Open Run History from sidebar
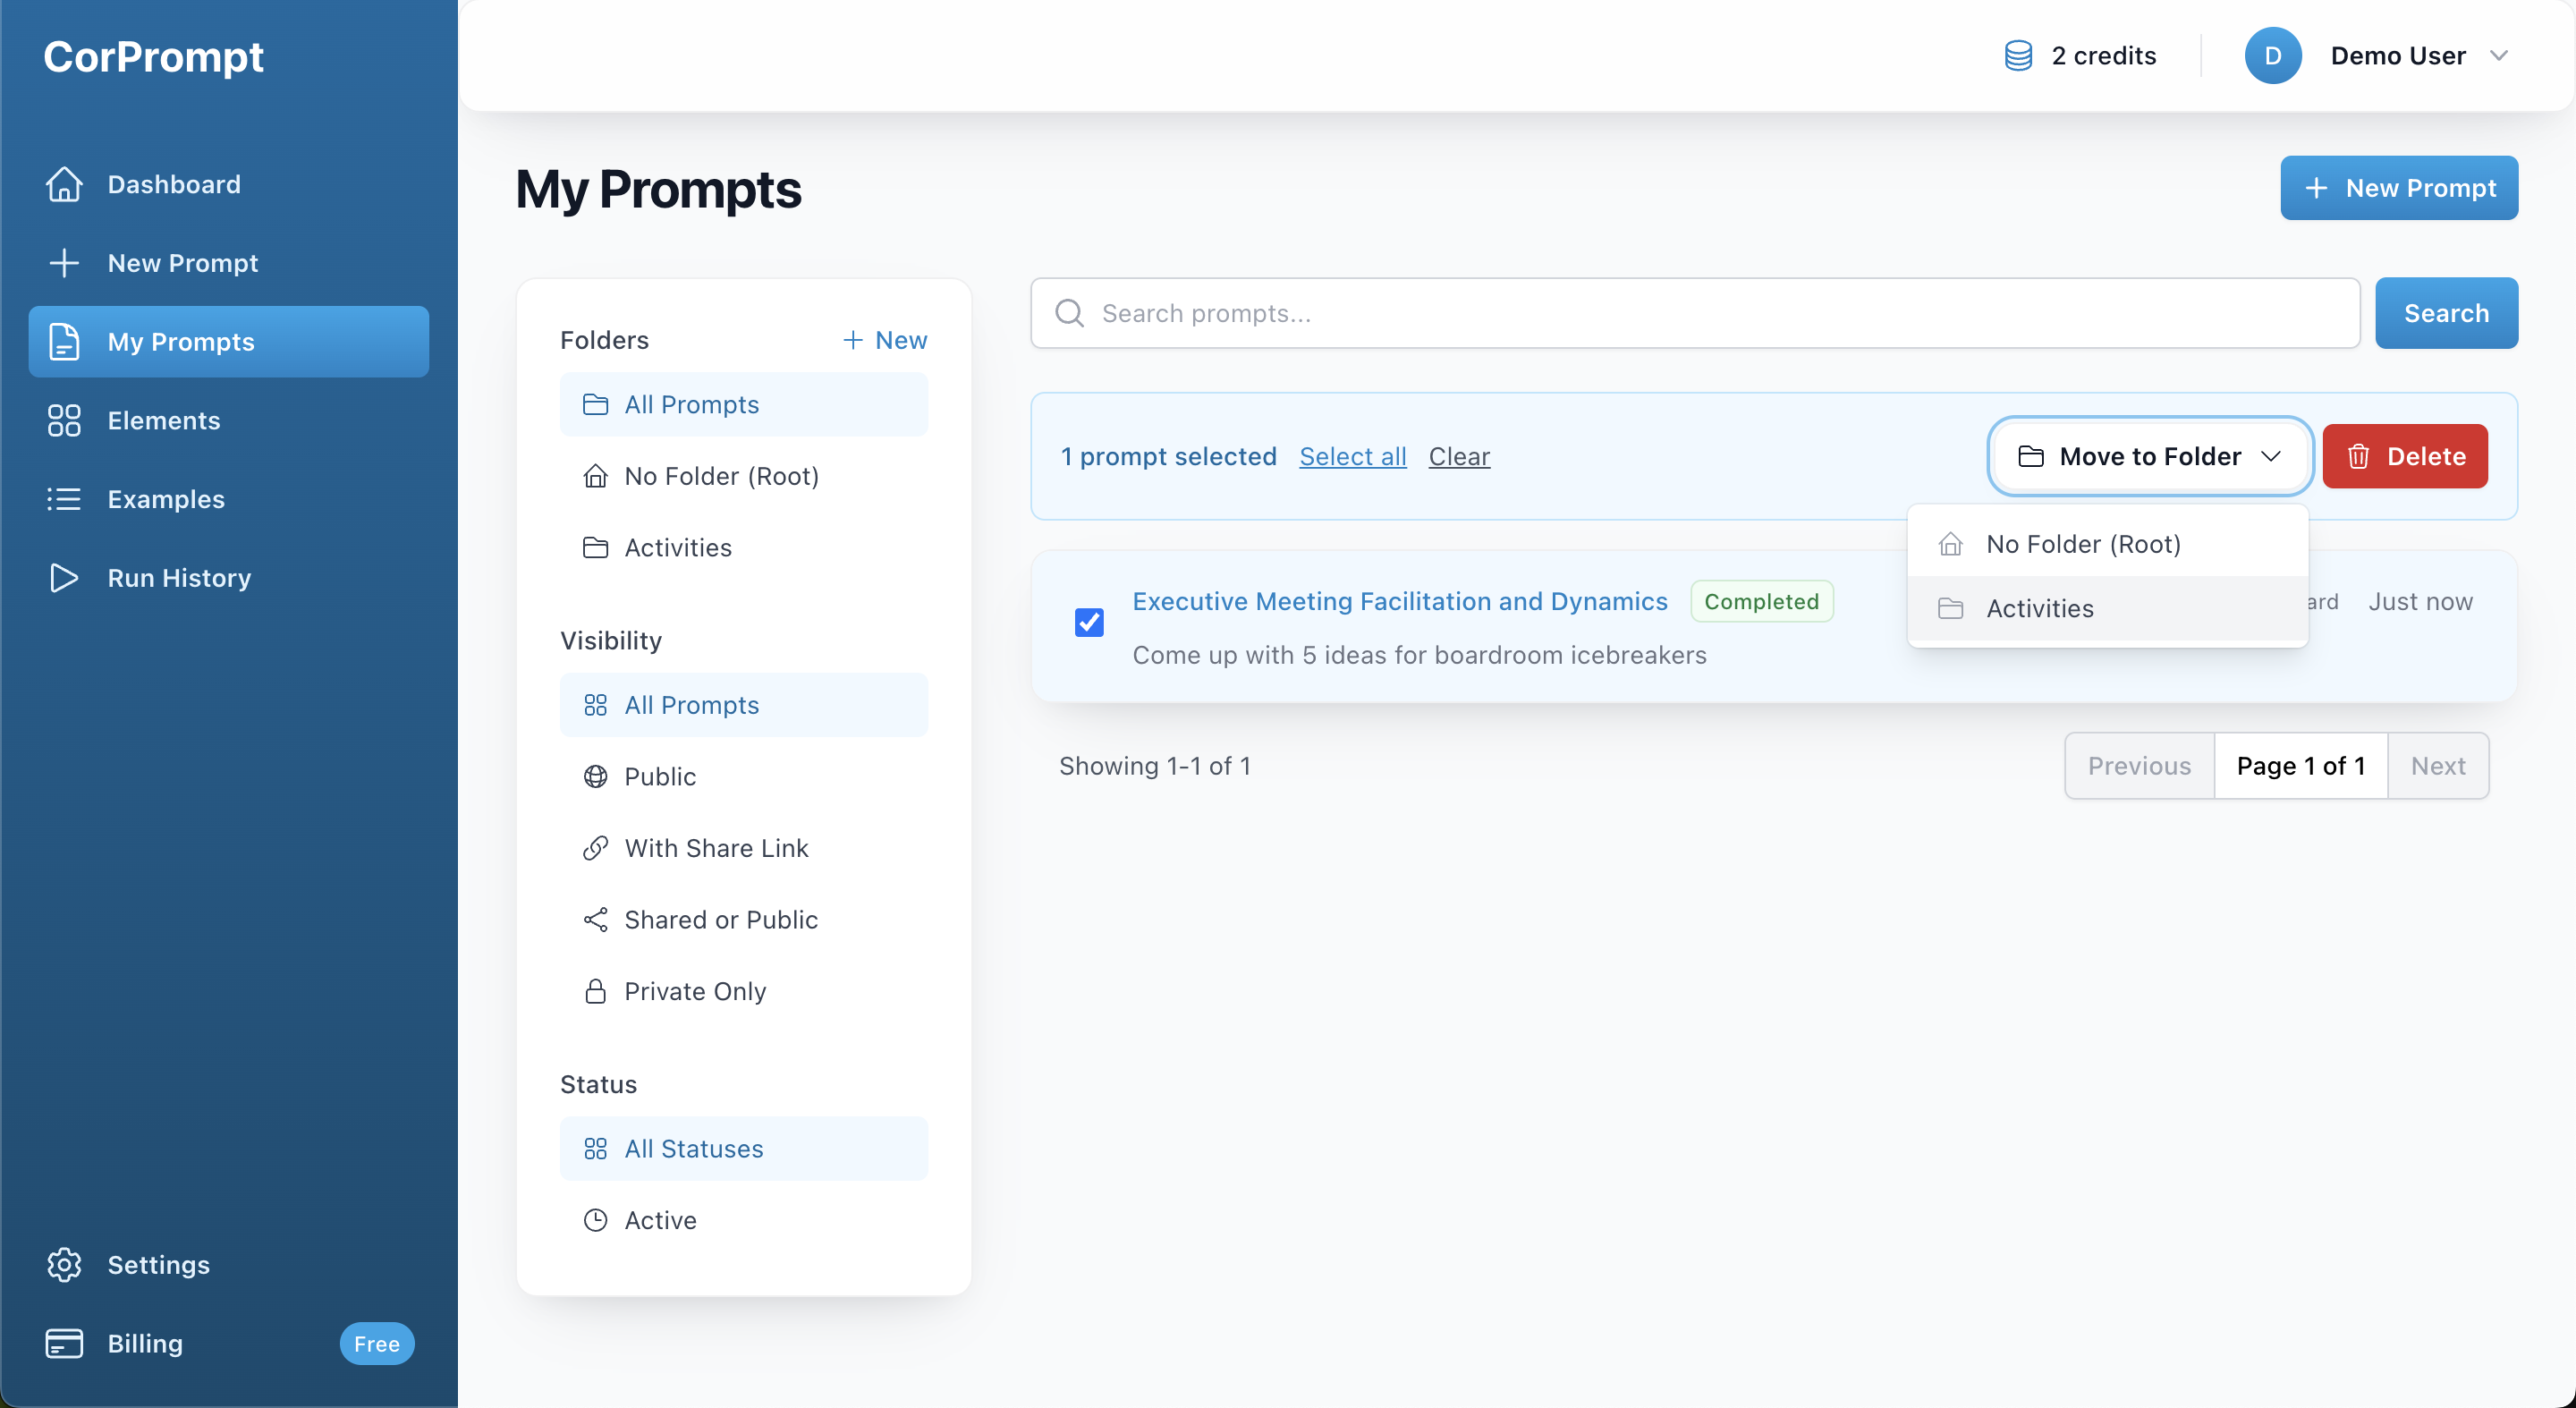2576x1408 pixels. (x=178, y=578)
